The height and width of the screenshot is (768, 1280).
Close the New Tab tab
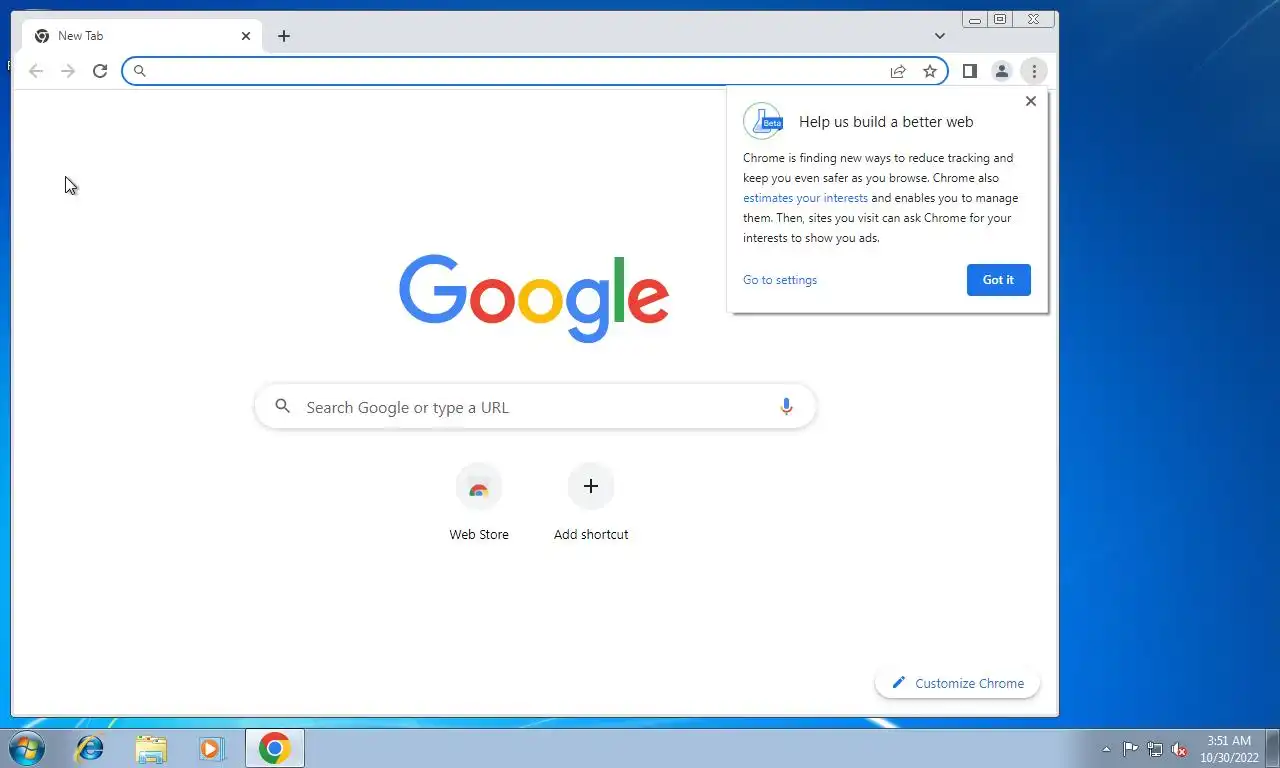coord(246,36)
